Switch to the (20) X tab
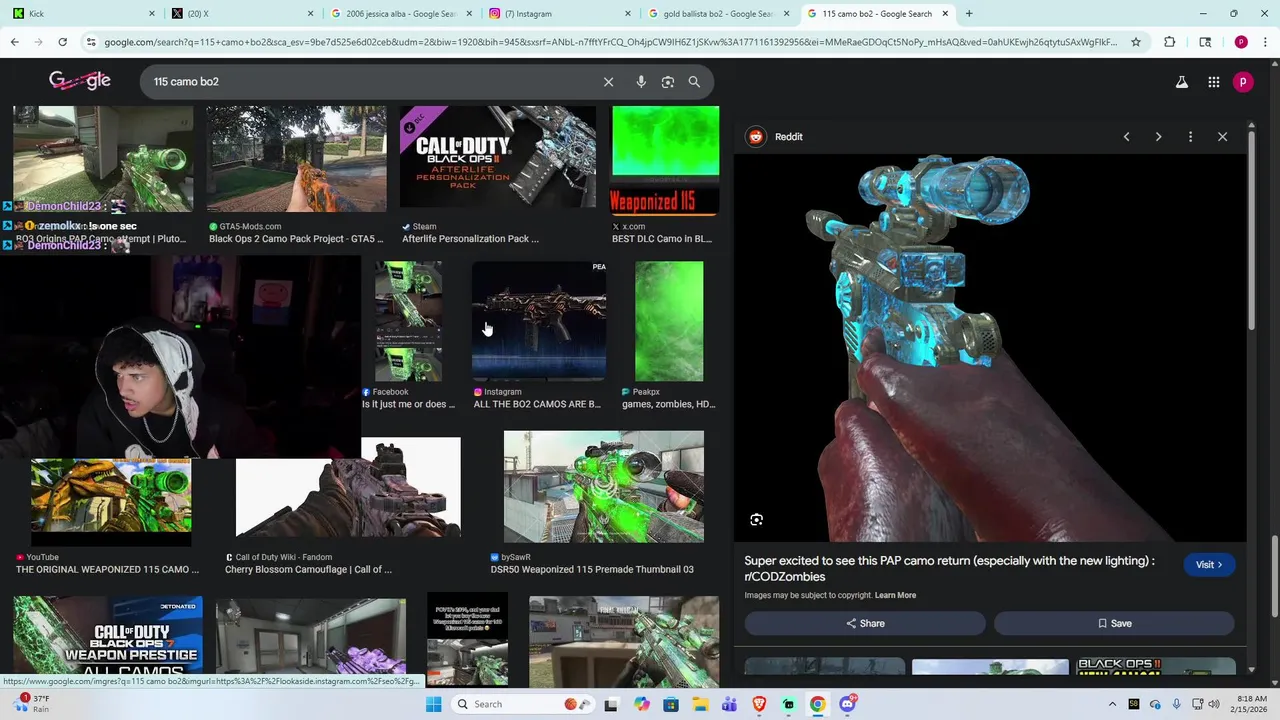This screenshot has width=1280, height=720. [x=242, y=14]
